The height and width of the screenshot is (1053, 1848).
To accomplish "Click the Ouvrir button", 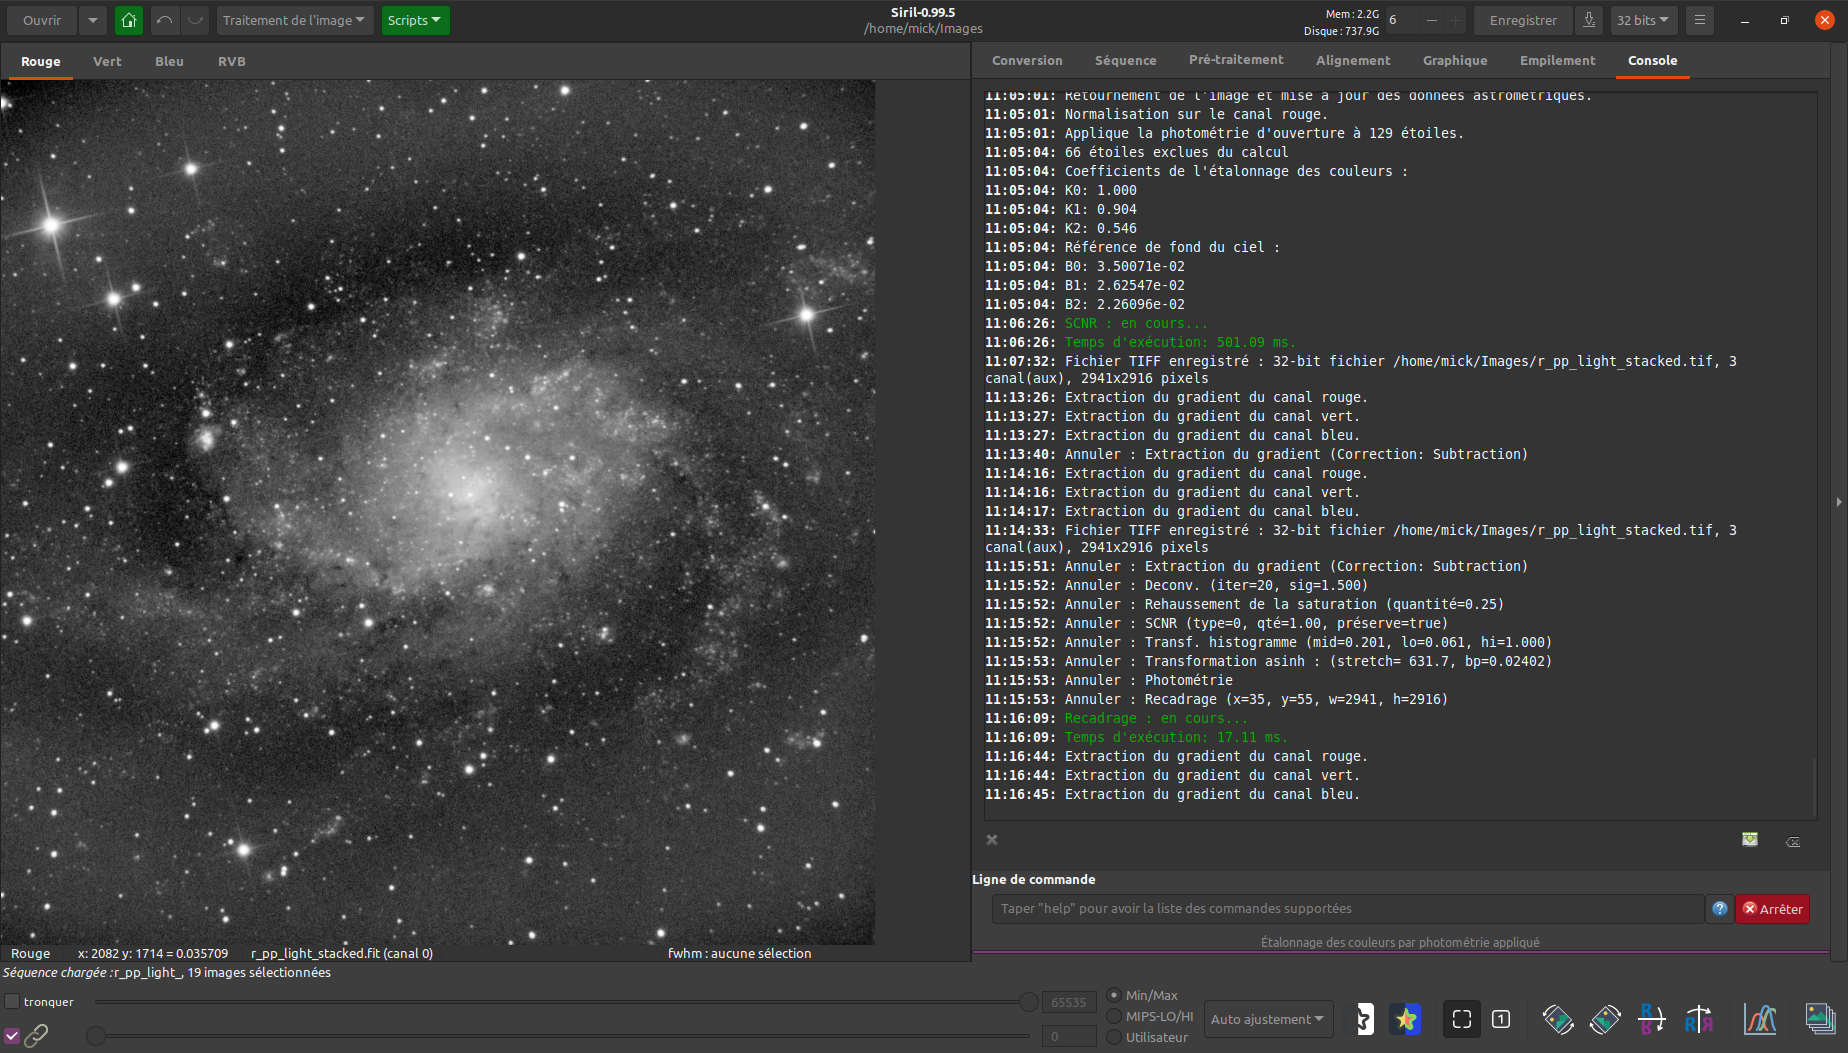I will point(42,20).
